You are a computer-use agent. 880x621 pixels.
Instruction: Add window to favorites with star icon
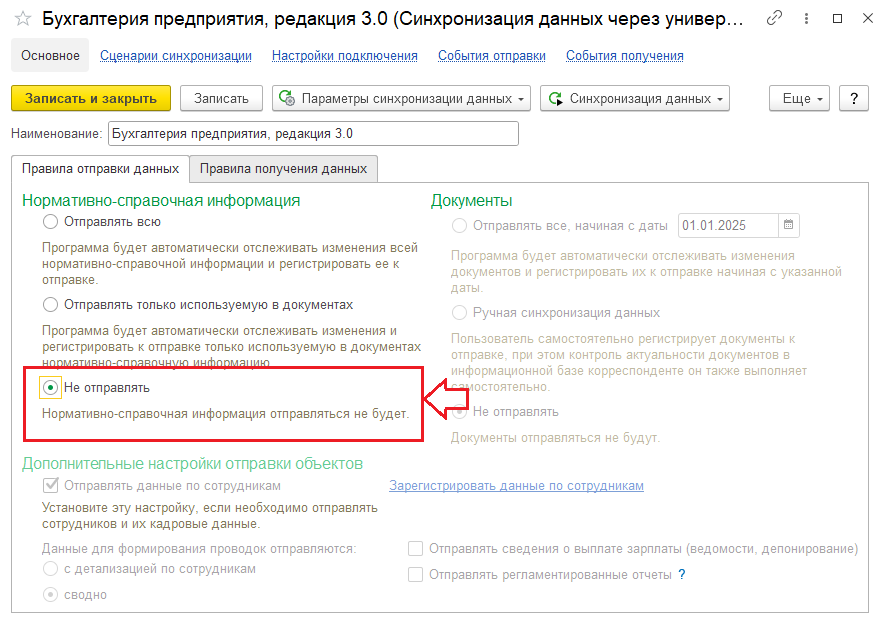[x=23, y=19]
